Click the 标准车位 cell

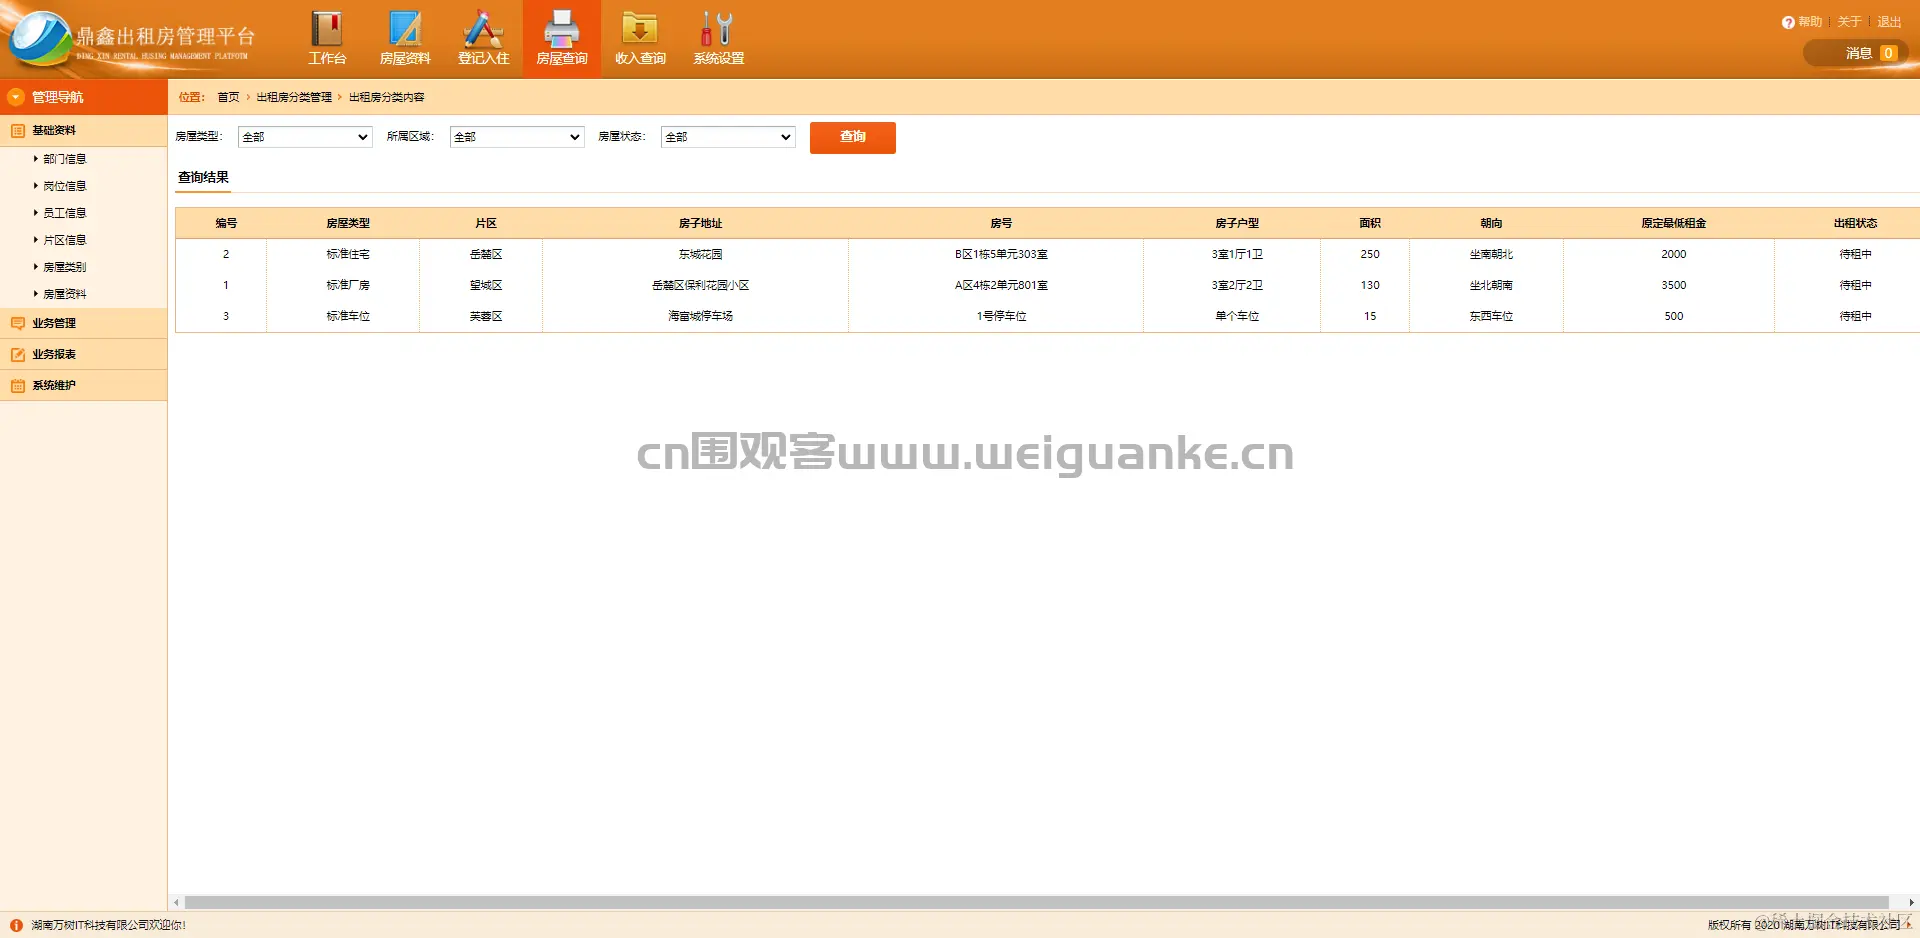[x=348, y=316]
